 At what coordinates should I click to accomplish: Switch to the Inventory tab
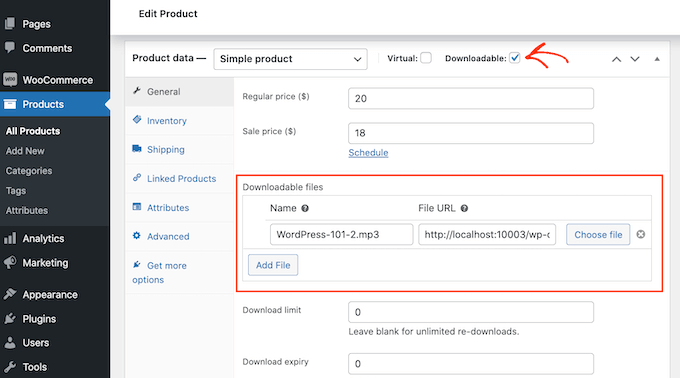179,121
